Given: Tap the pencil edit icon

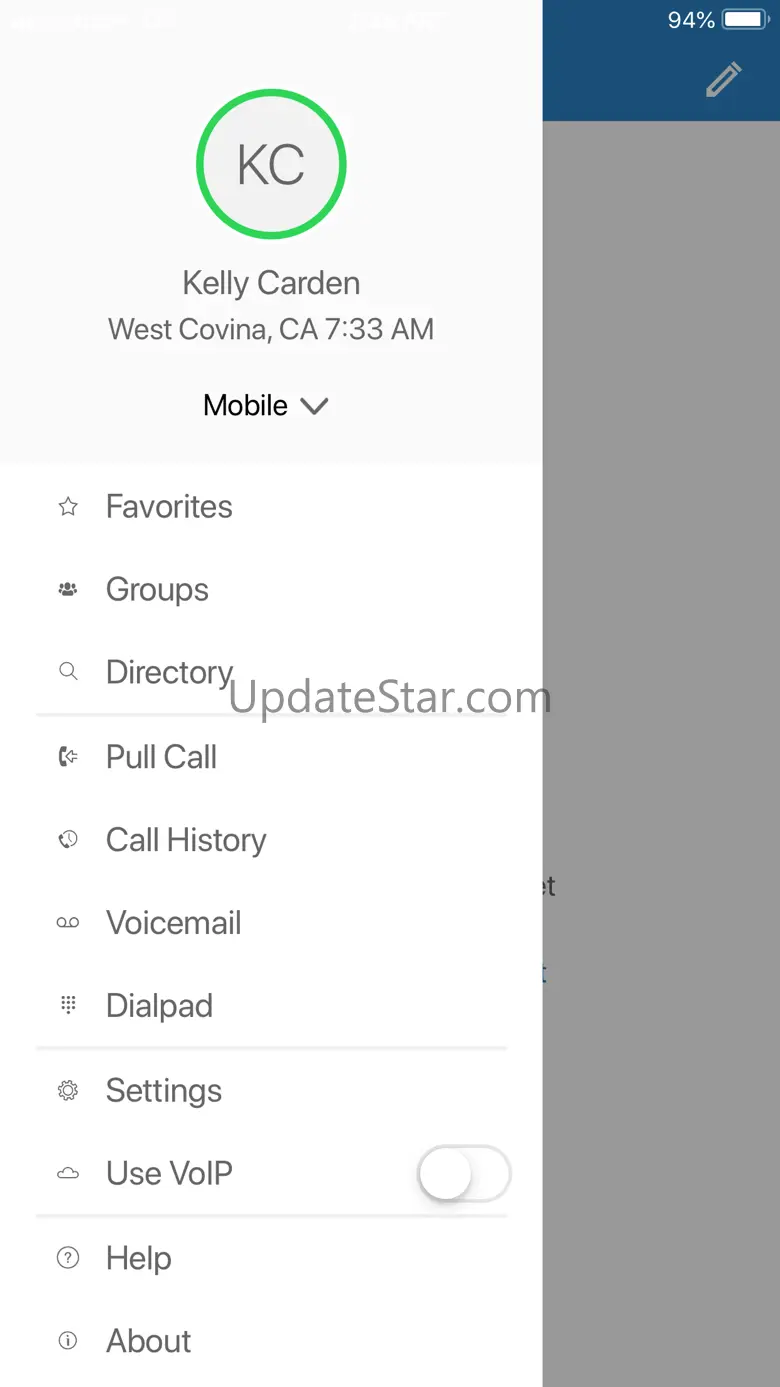Looking at the screenshot, I should pos(723,80).
